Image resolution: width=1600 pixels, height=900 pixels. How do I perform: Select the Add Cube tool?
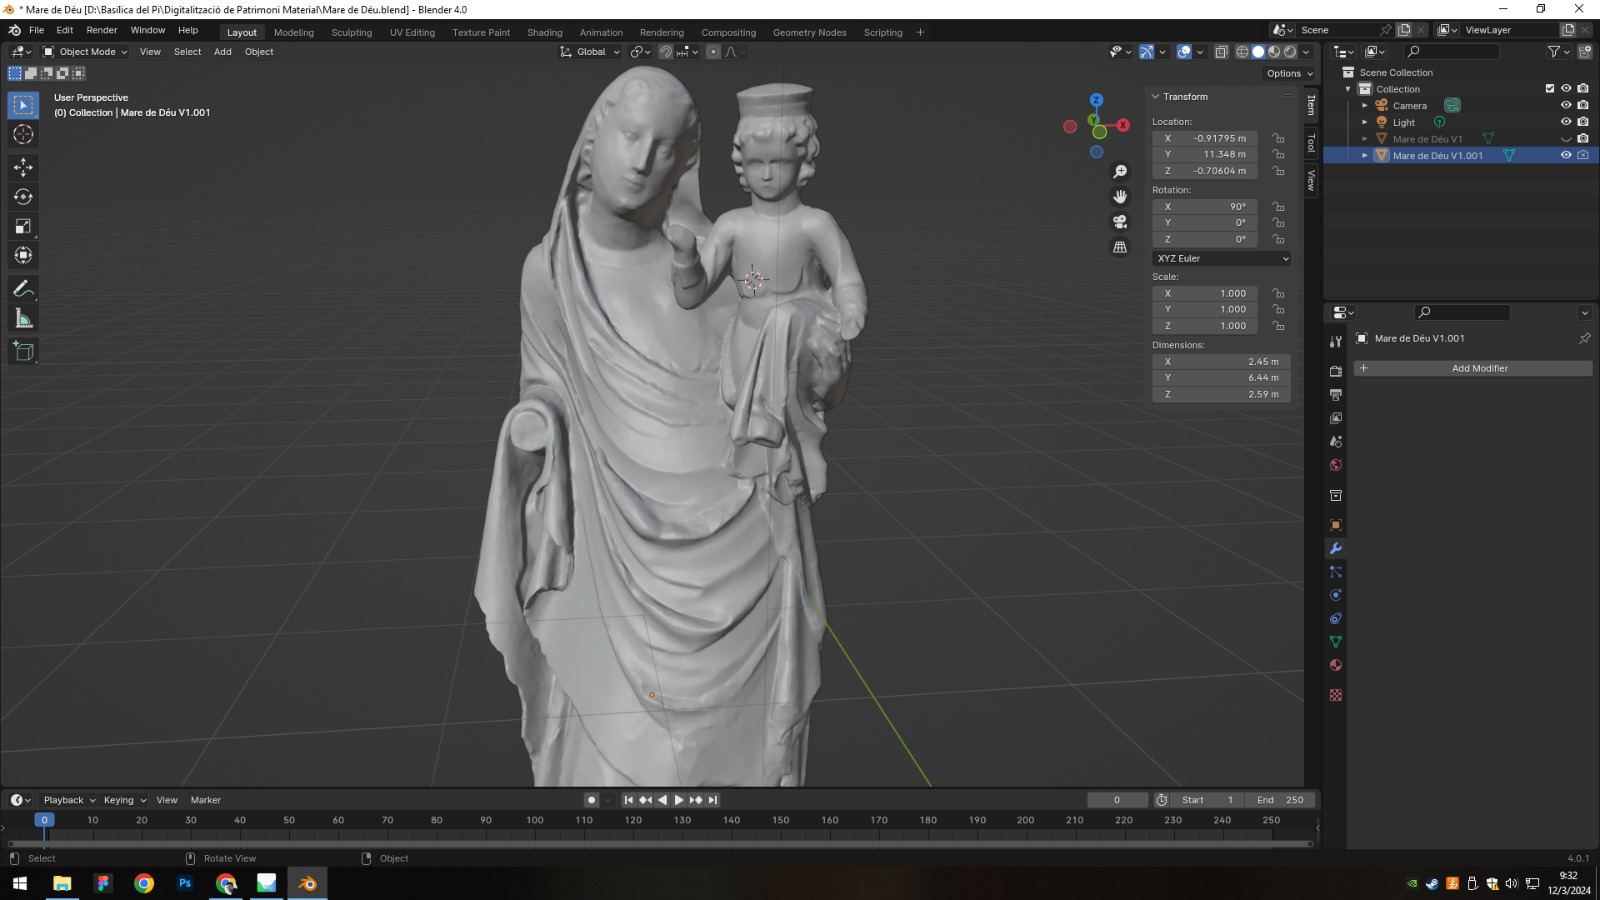coord(23,351)
